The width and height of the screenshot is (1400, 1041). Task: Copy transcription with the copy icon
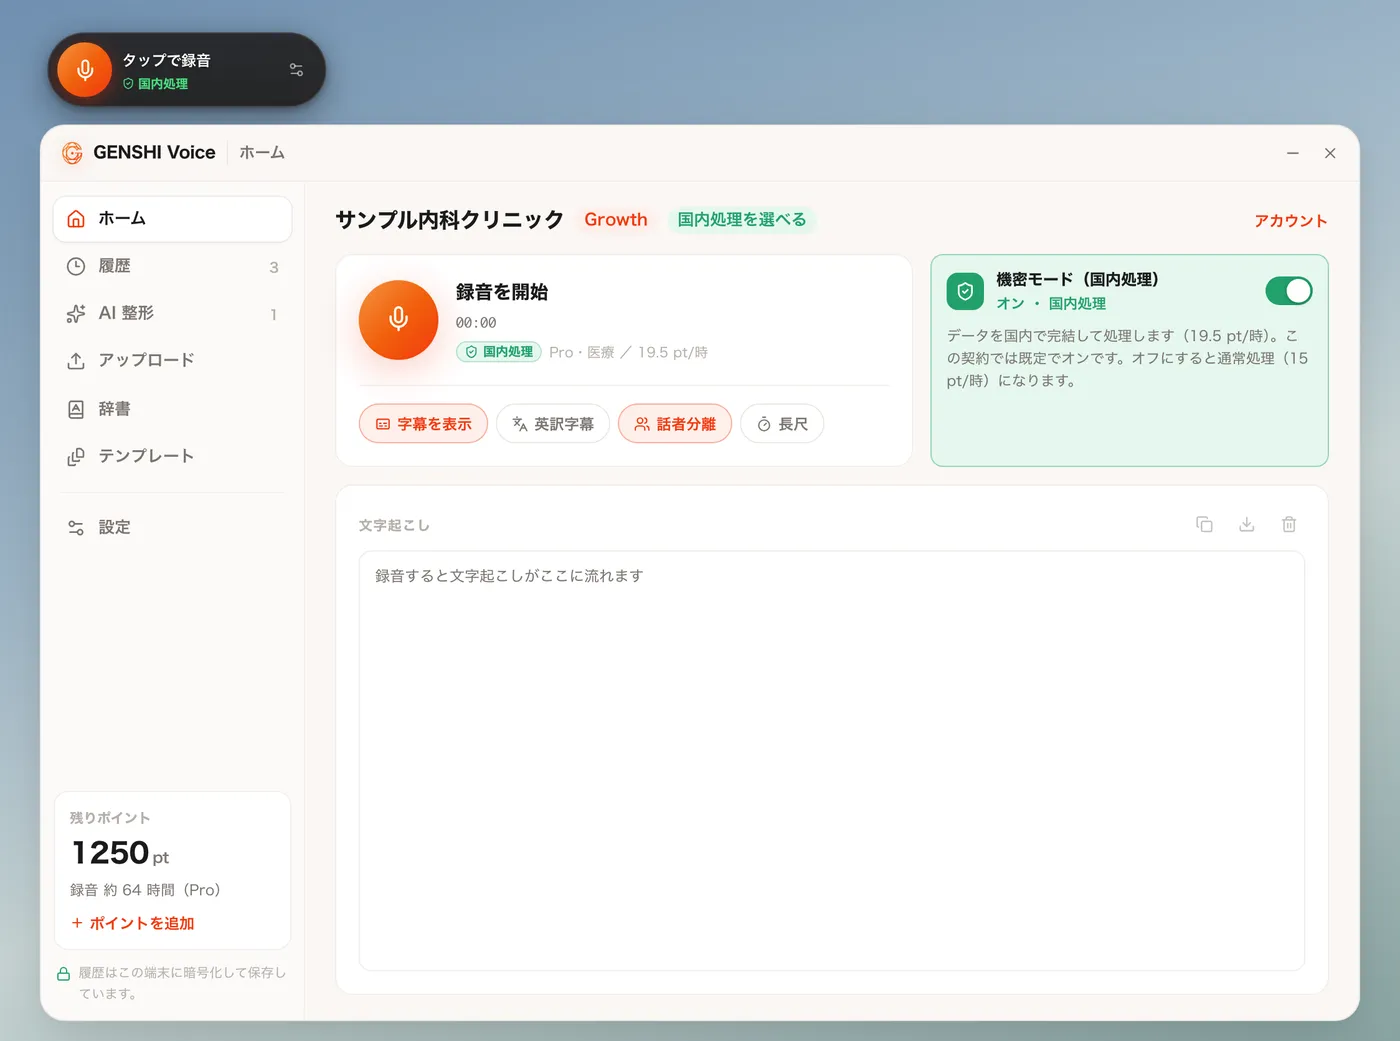click(x=1204, y=524)
